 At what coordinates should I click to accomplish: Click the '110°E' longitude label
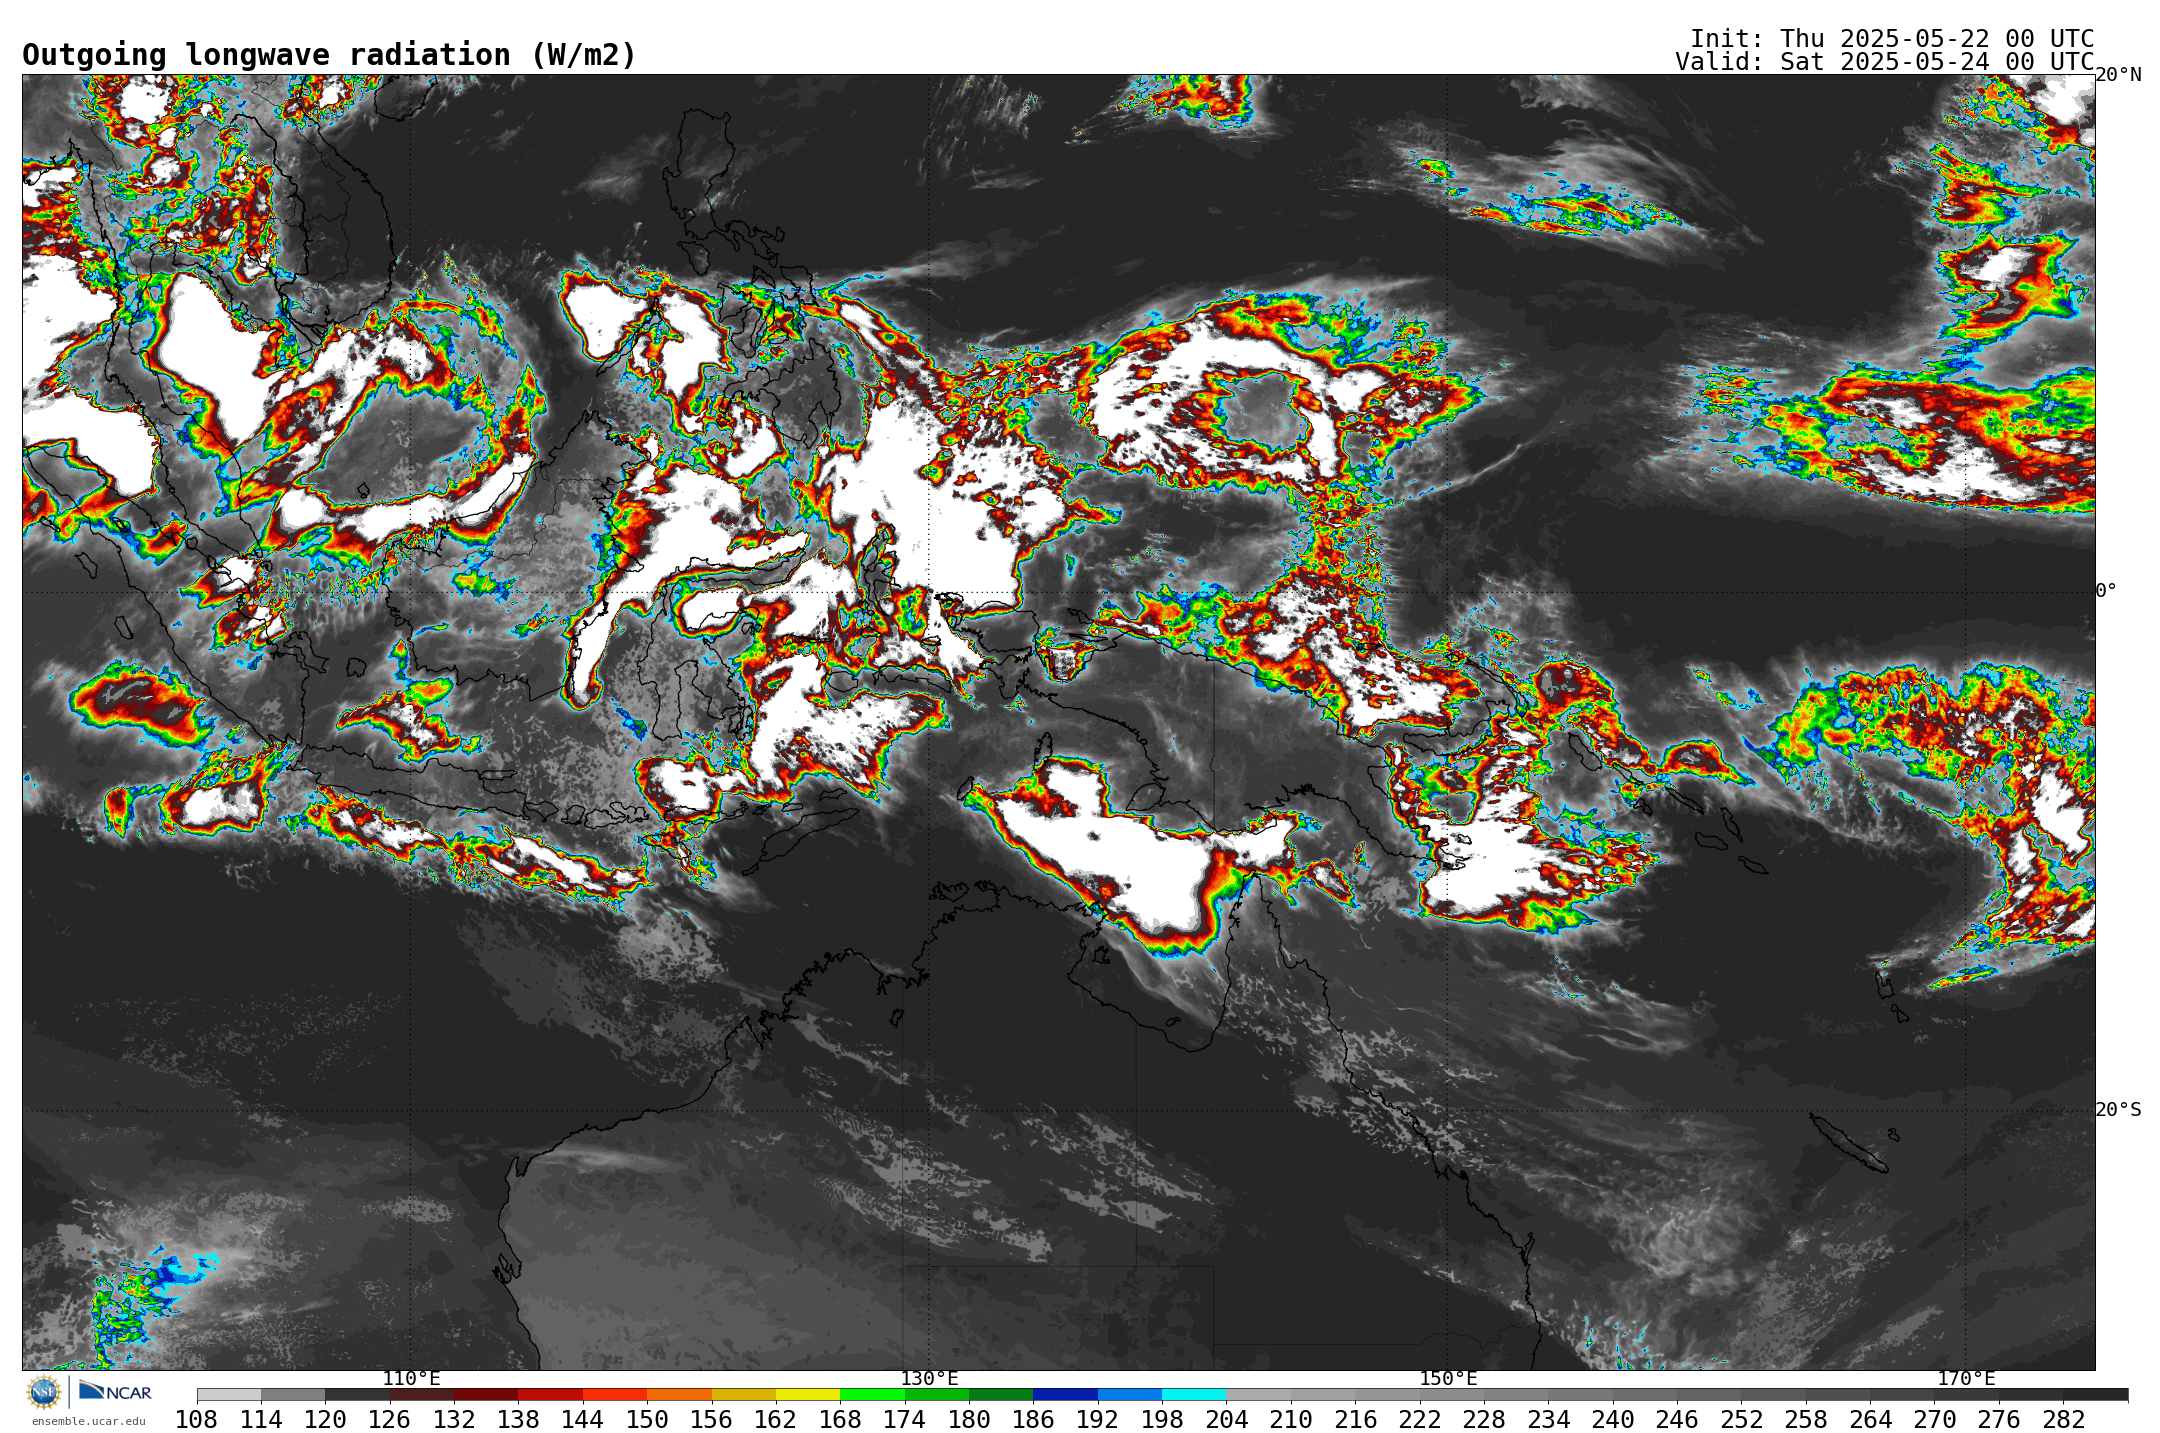pos(411,1378)
